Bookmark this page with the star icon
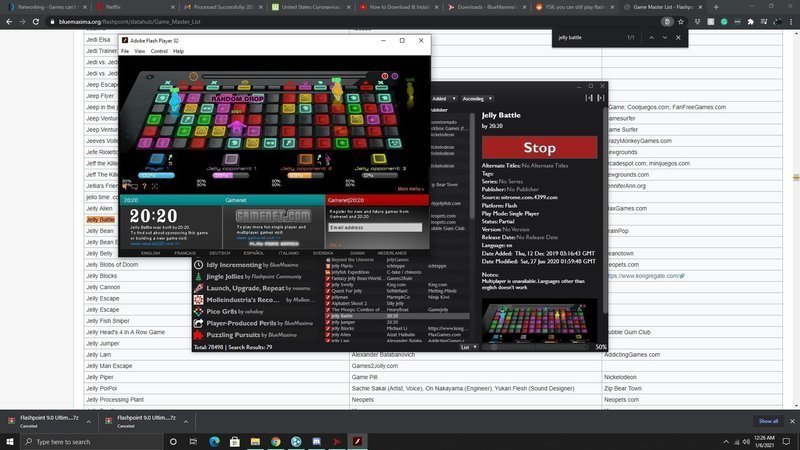 [681, 22]
